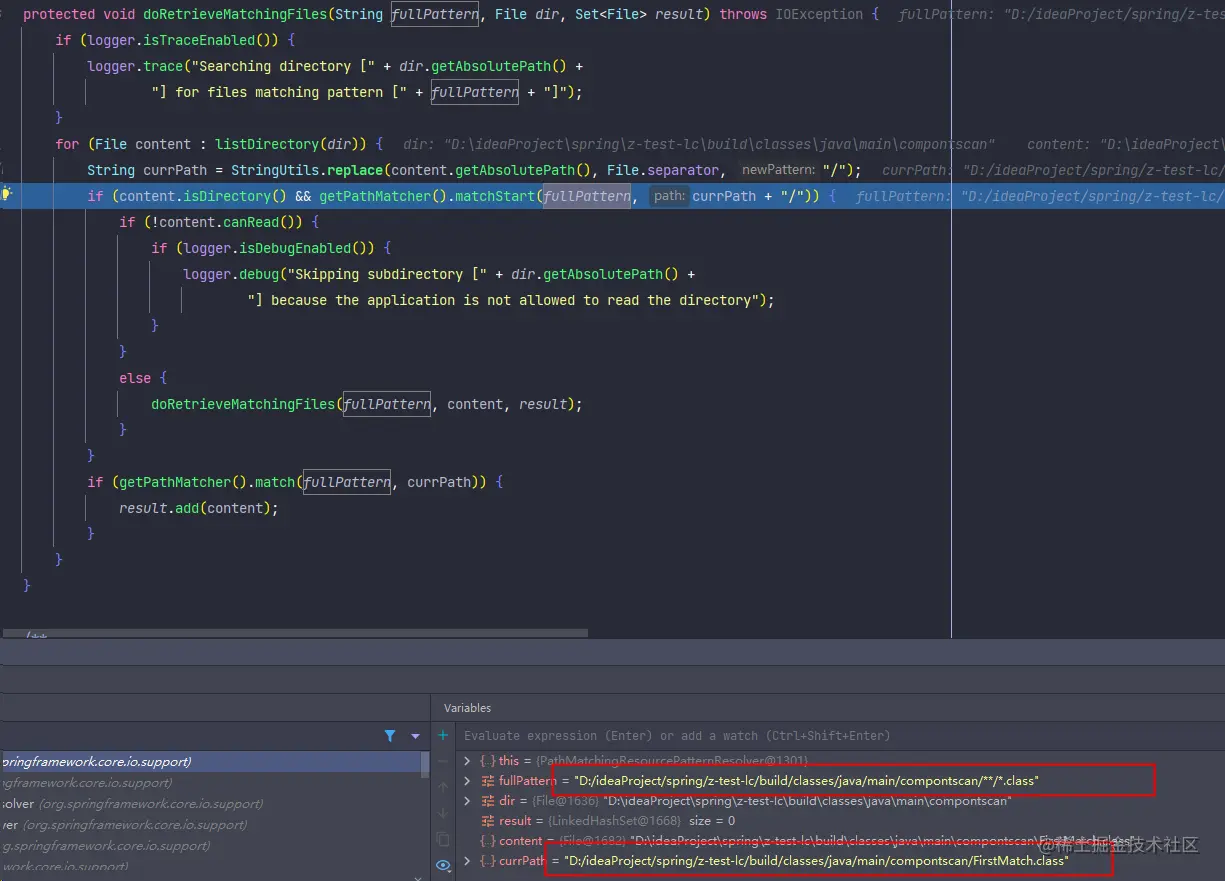The width and height of the screenshot is (1225, 881).
Task: Add a new watch with the plus icon
Action: pyautogui.click(x=443, y=736)
